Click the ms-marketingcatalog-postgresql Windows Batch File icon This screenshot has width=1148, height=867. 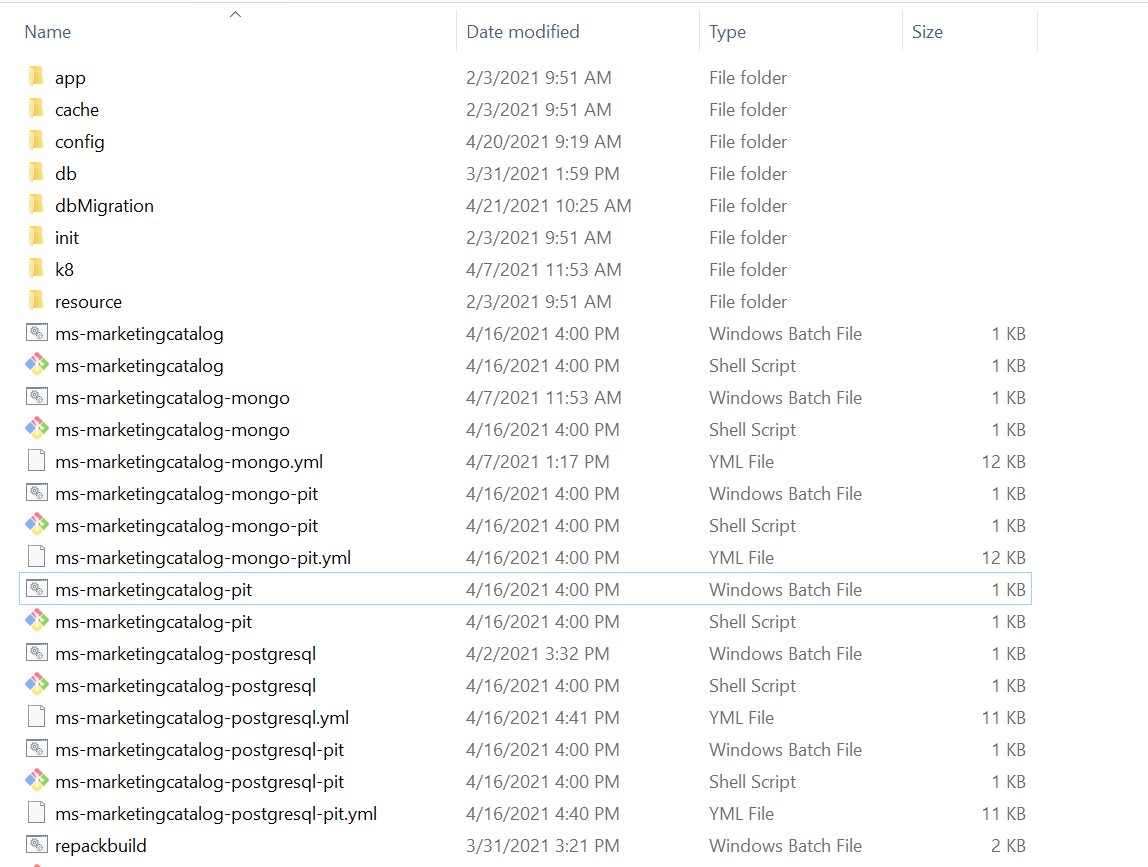coord(37,653)
